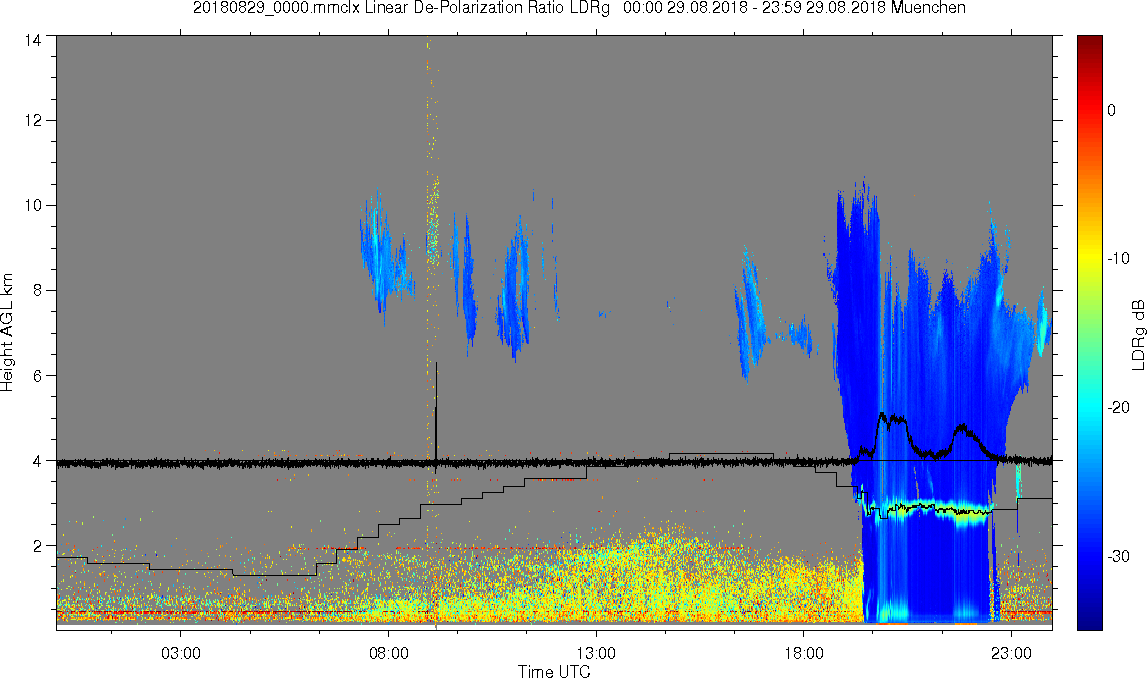Click the 'LDRg dB' colorbar label
This screenshot has width=1147, height=678.
[1137, 334]
